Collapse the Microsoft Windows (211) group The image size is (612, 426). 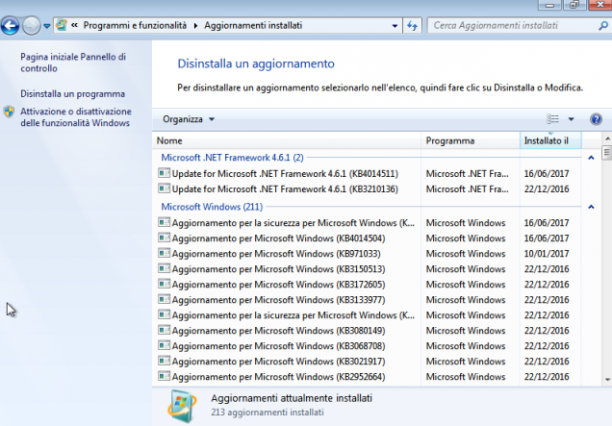[x=591, y=207]
